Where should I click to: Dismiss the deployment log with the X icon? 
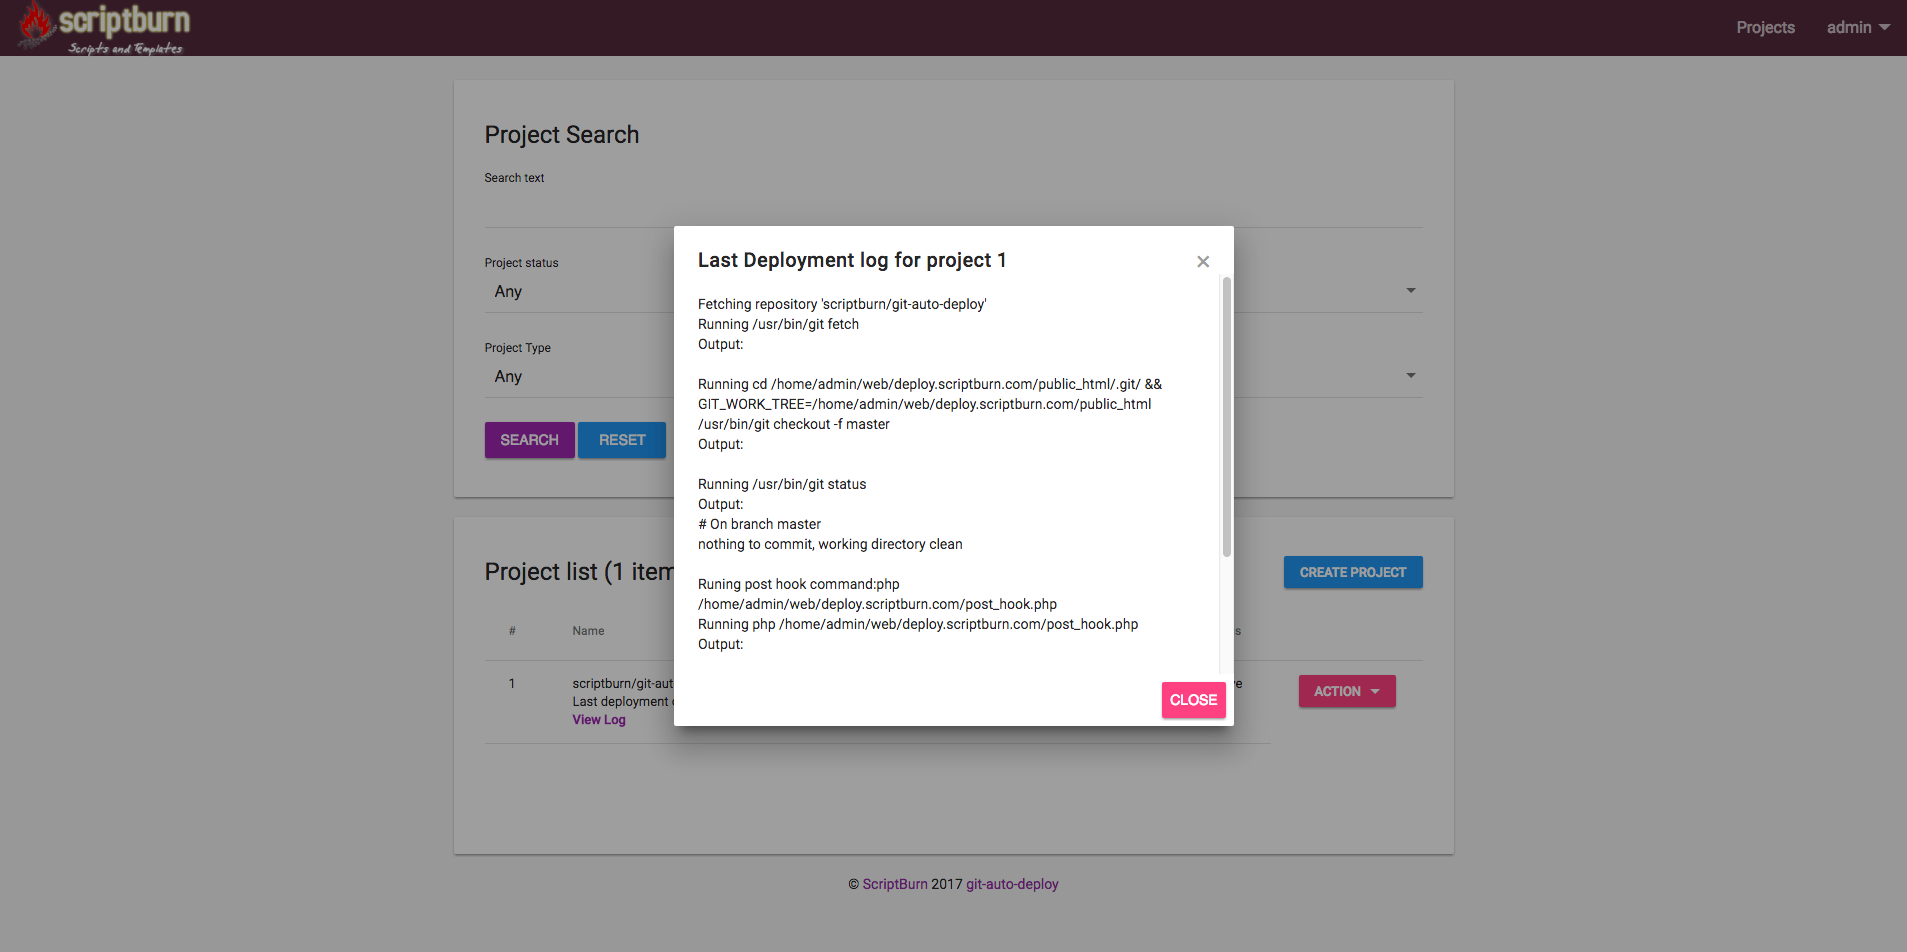click(1203, 262)
